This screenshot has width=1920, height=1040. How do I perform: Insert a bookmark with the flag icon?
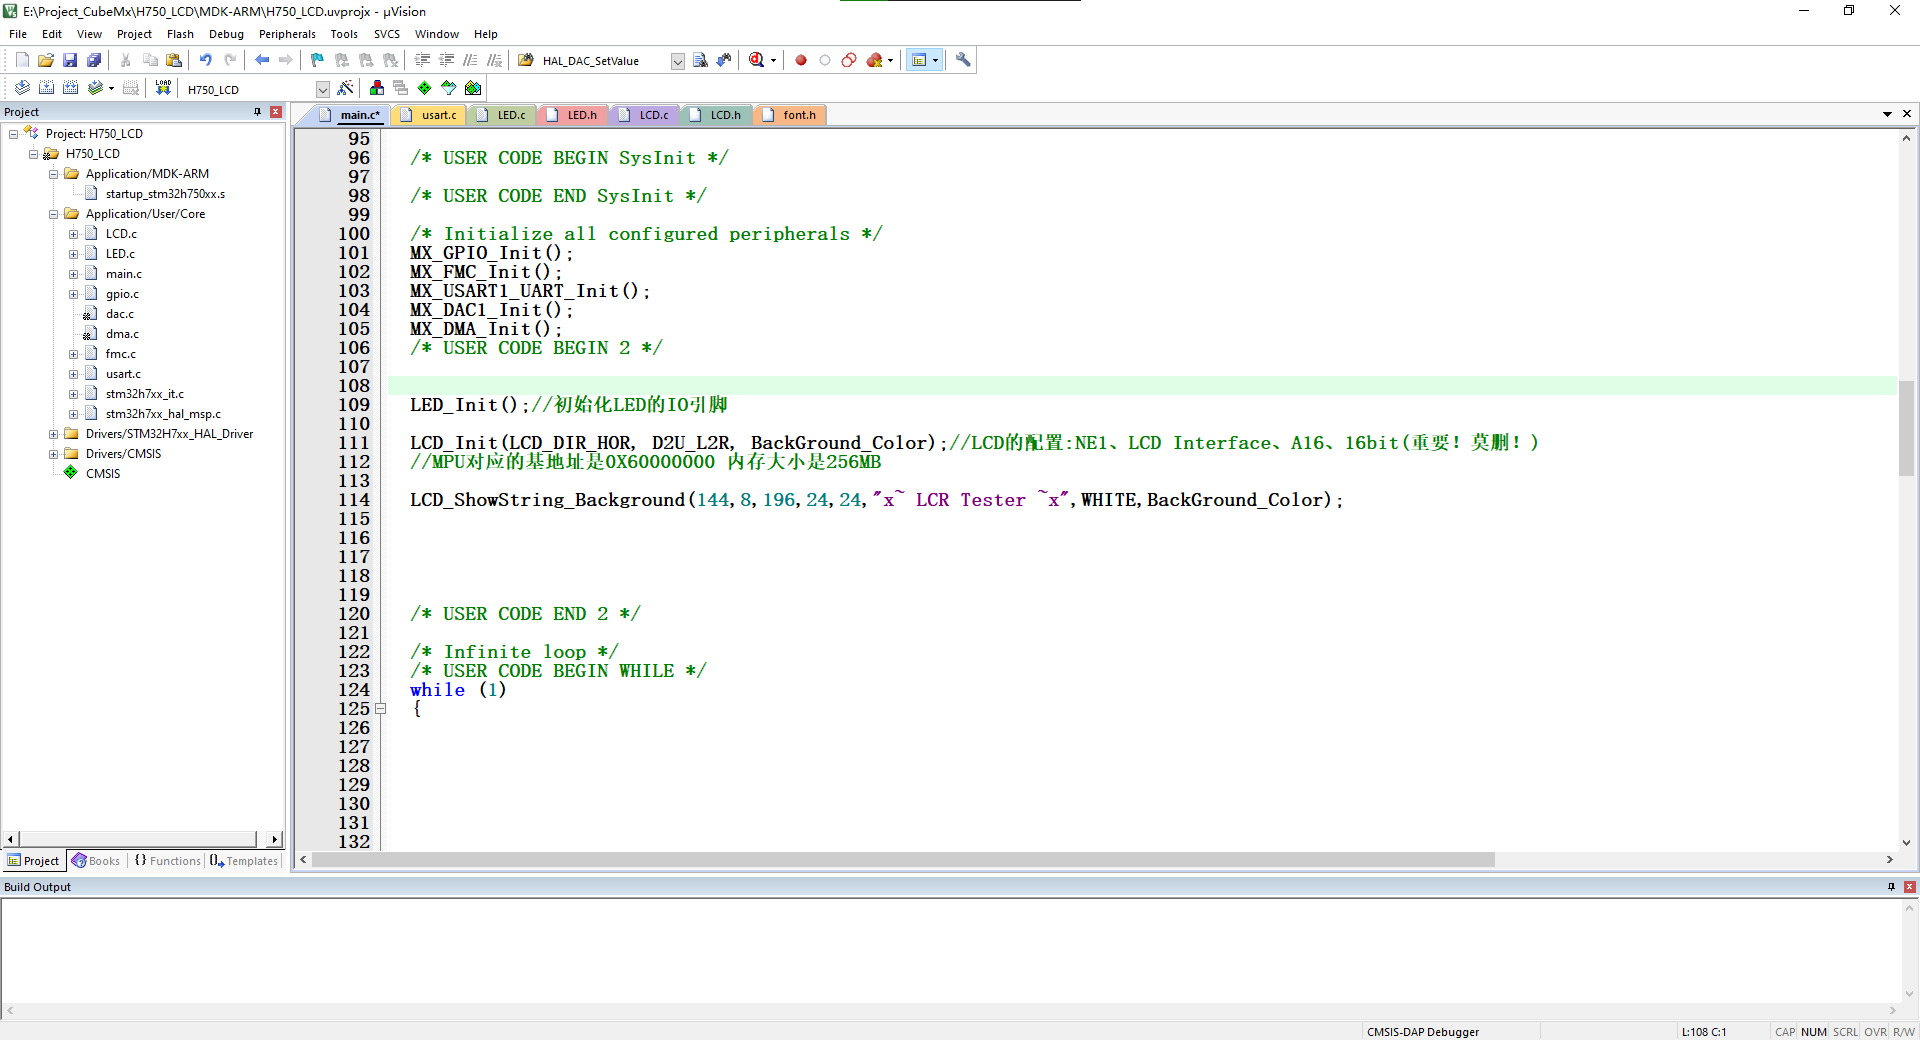coord(317,60)
